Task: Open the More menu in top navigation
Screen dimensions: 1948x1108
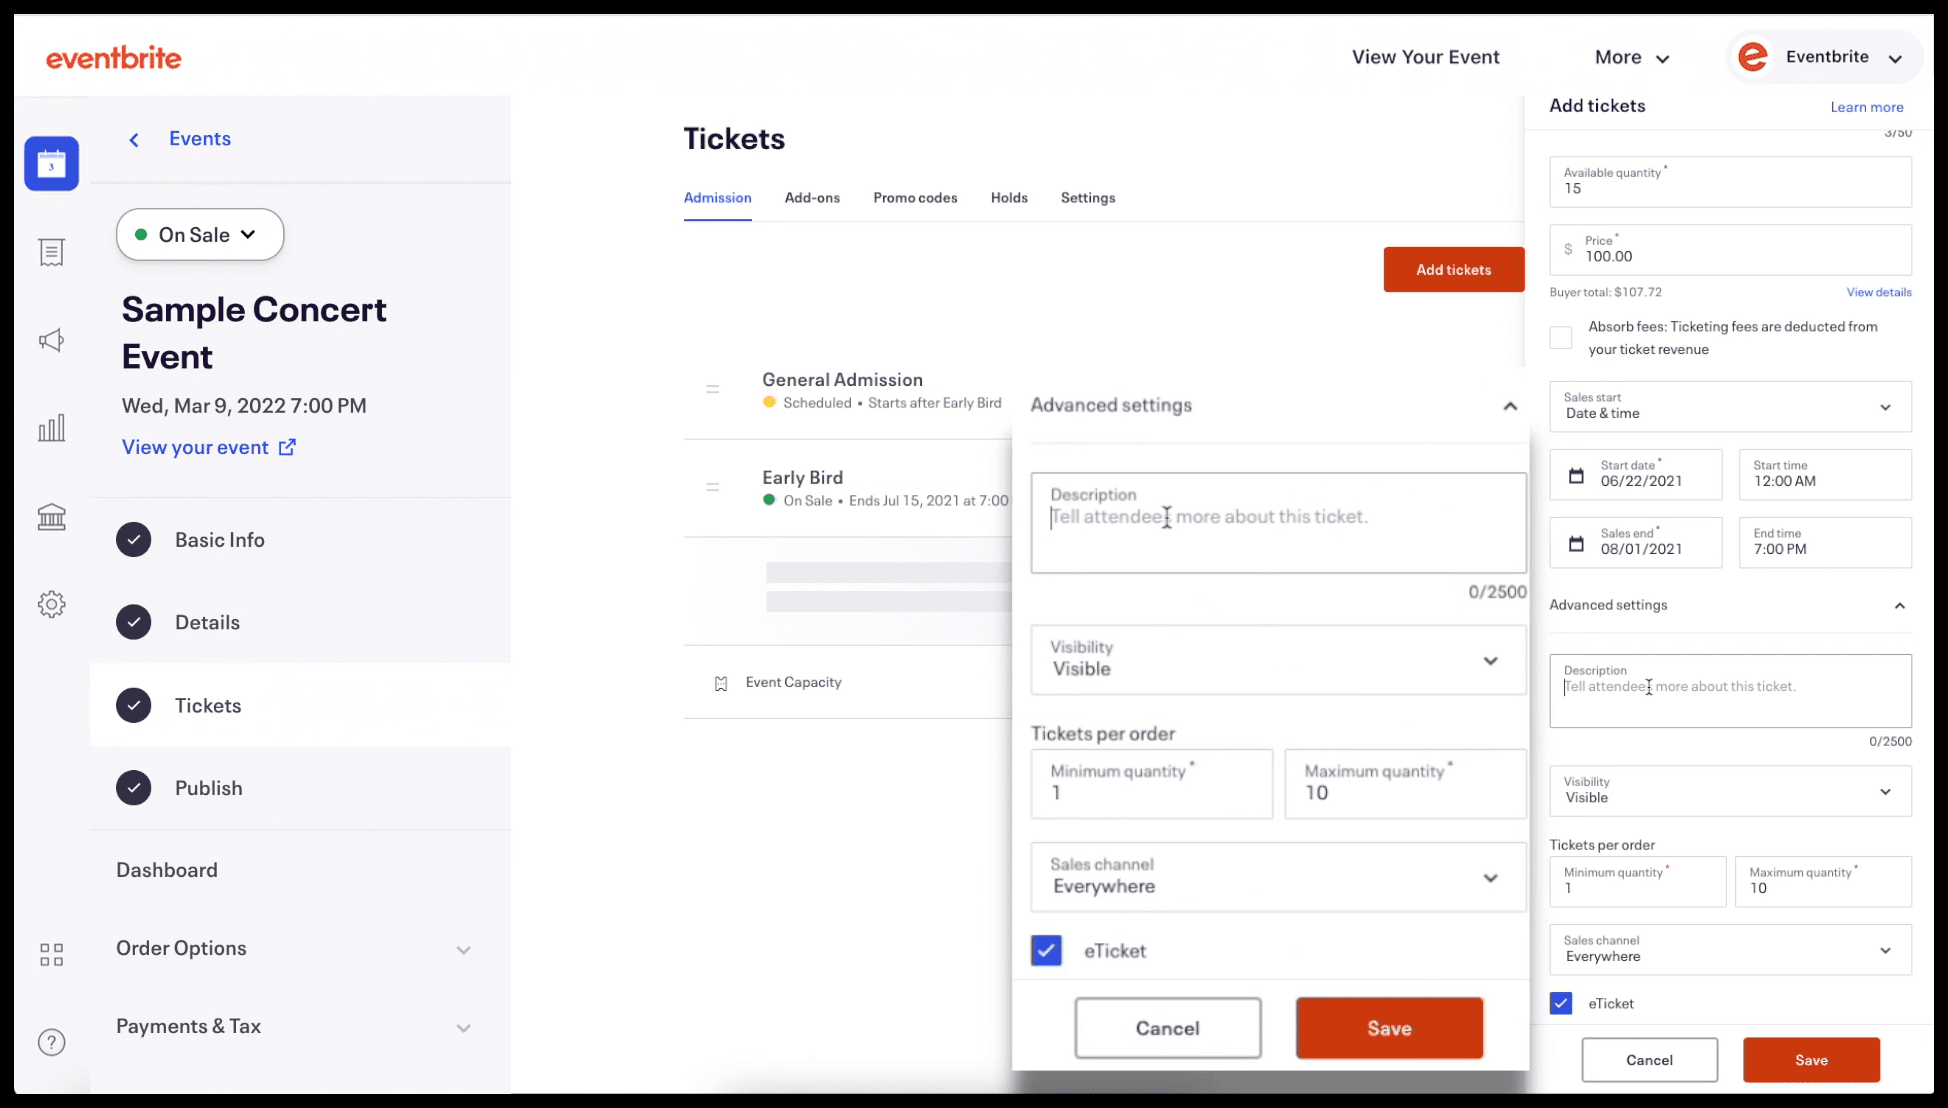Action: 1630,57
